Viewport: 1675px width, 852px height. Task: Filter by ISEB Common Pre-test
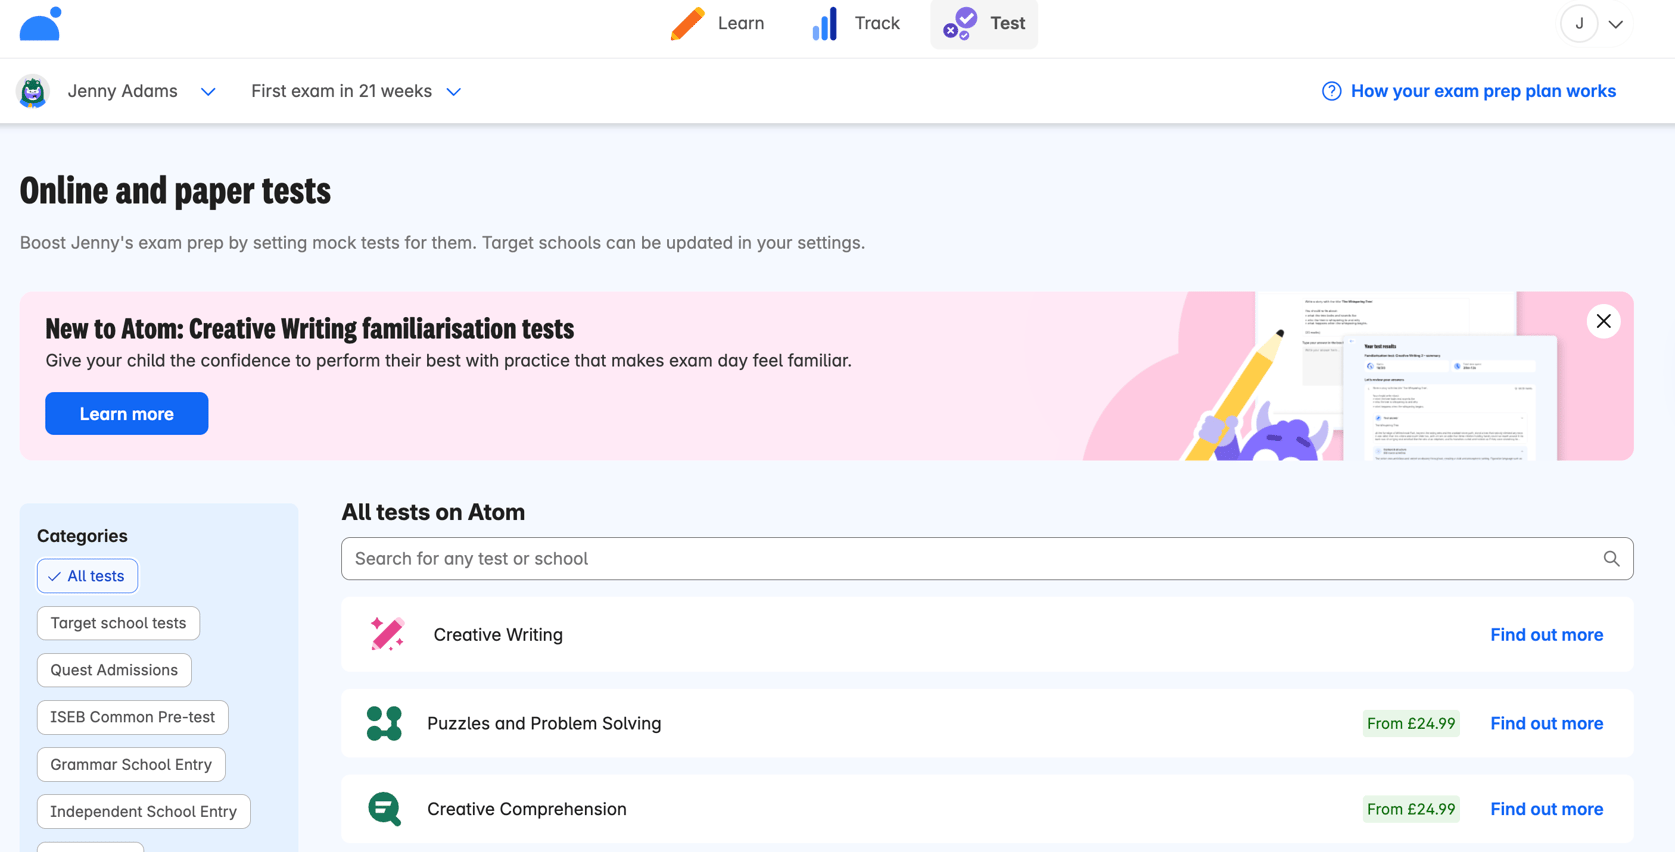133,717
